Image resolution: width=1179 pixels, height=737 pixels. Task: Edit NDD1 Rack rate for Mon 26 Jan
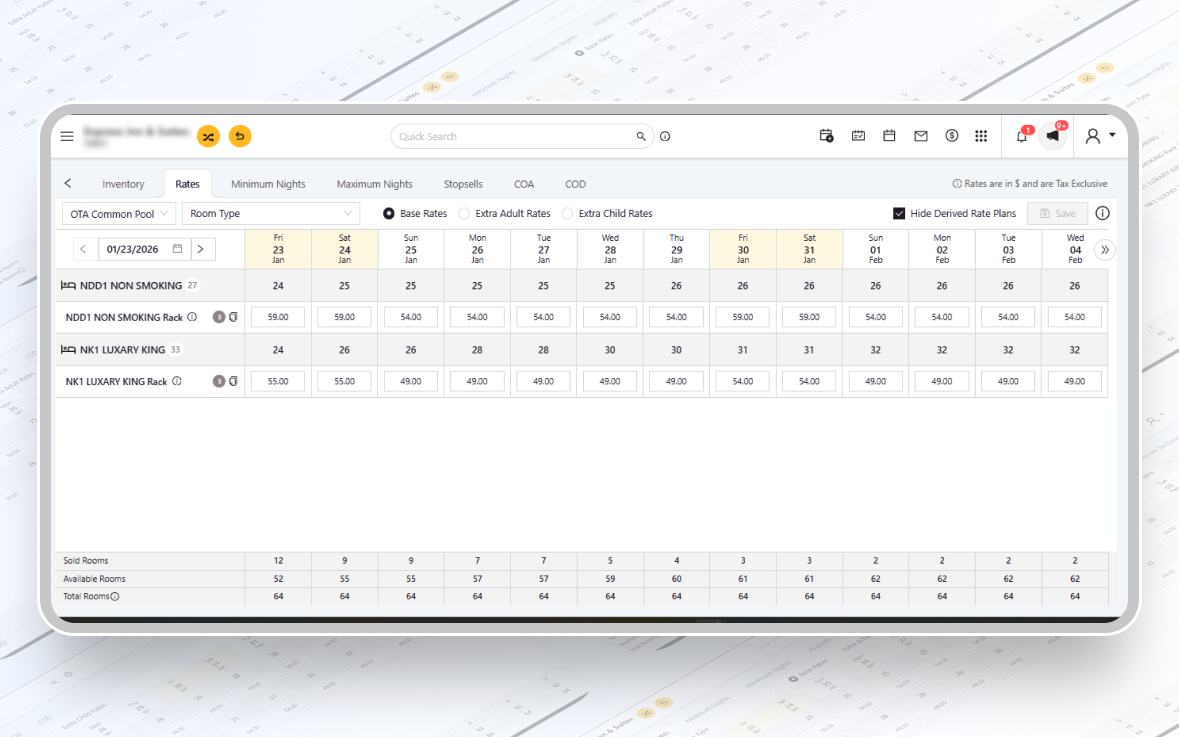(x=477, y=317)
